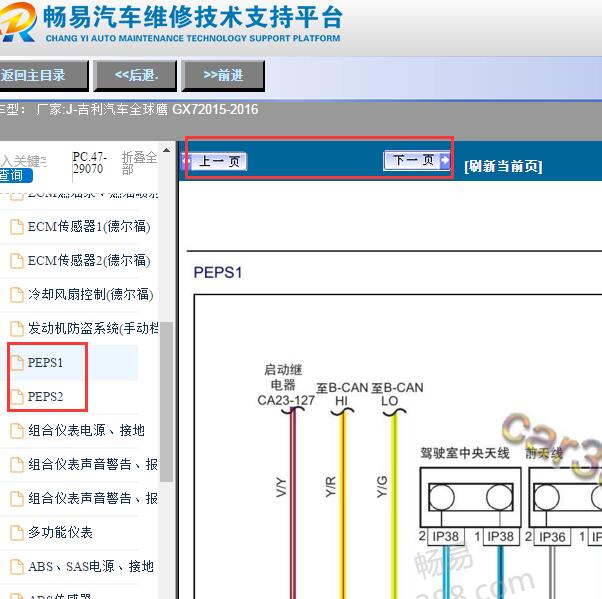This screenshot has width=602, height=599.
Task: Click the keyword search input field
Action: pyautogui.click(x=23, y=161)
